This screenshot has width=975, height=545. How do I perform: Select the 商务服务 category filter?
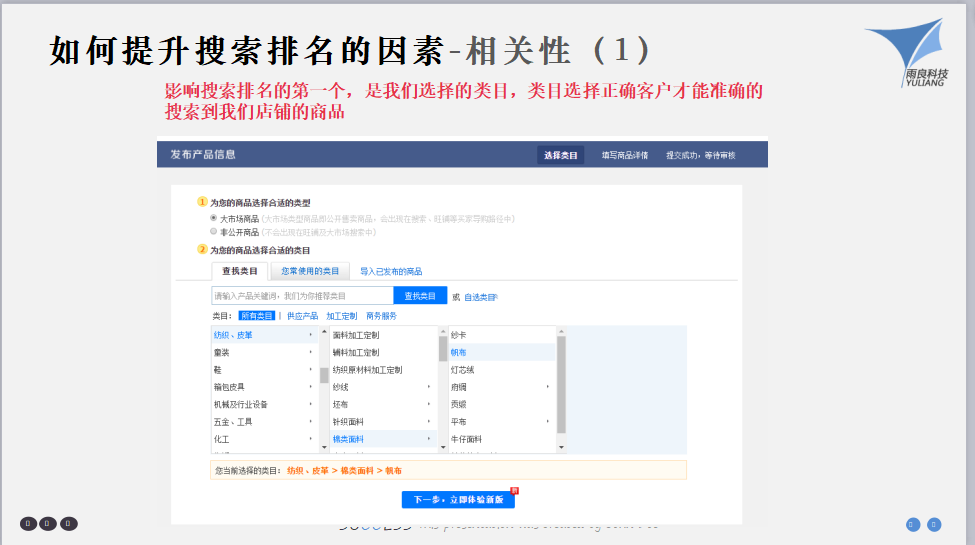tap(381, 316)
